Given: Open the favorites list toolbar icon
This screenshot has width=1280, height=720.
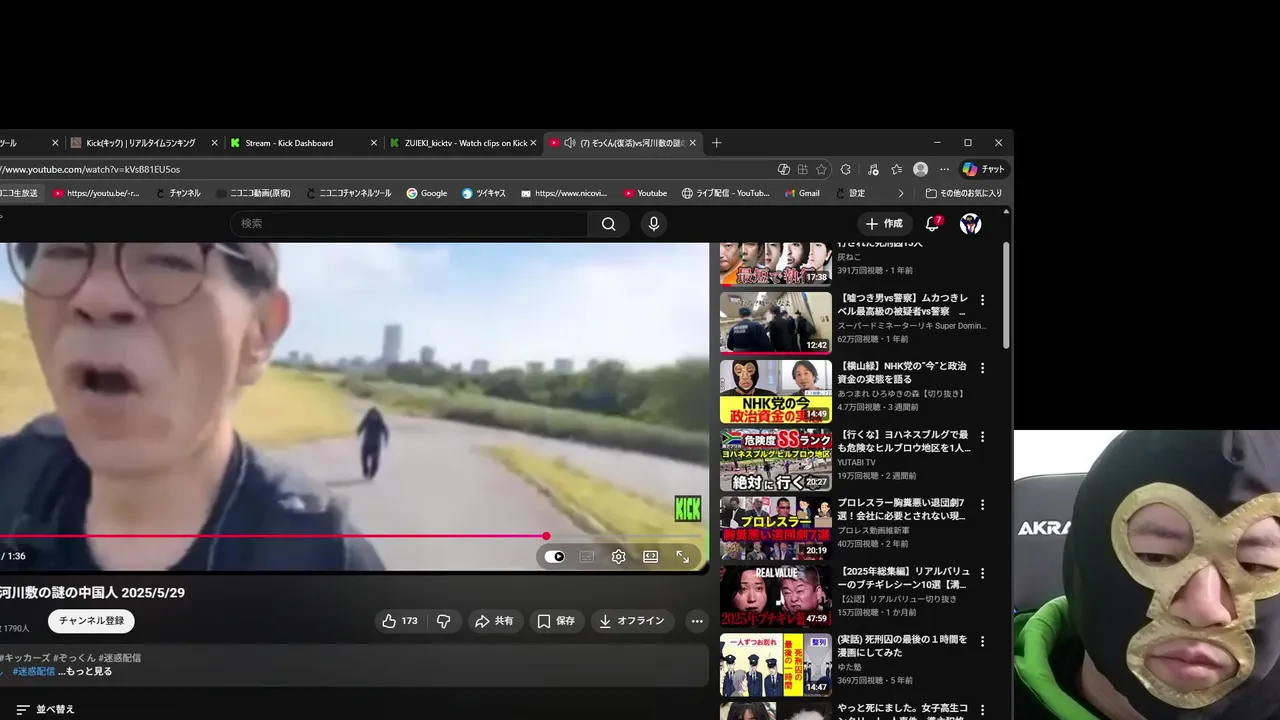Looking at the screenshot, I should point(896,169).
